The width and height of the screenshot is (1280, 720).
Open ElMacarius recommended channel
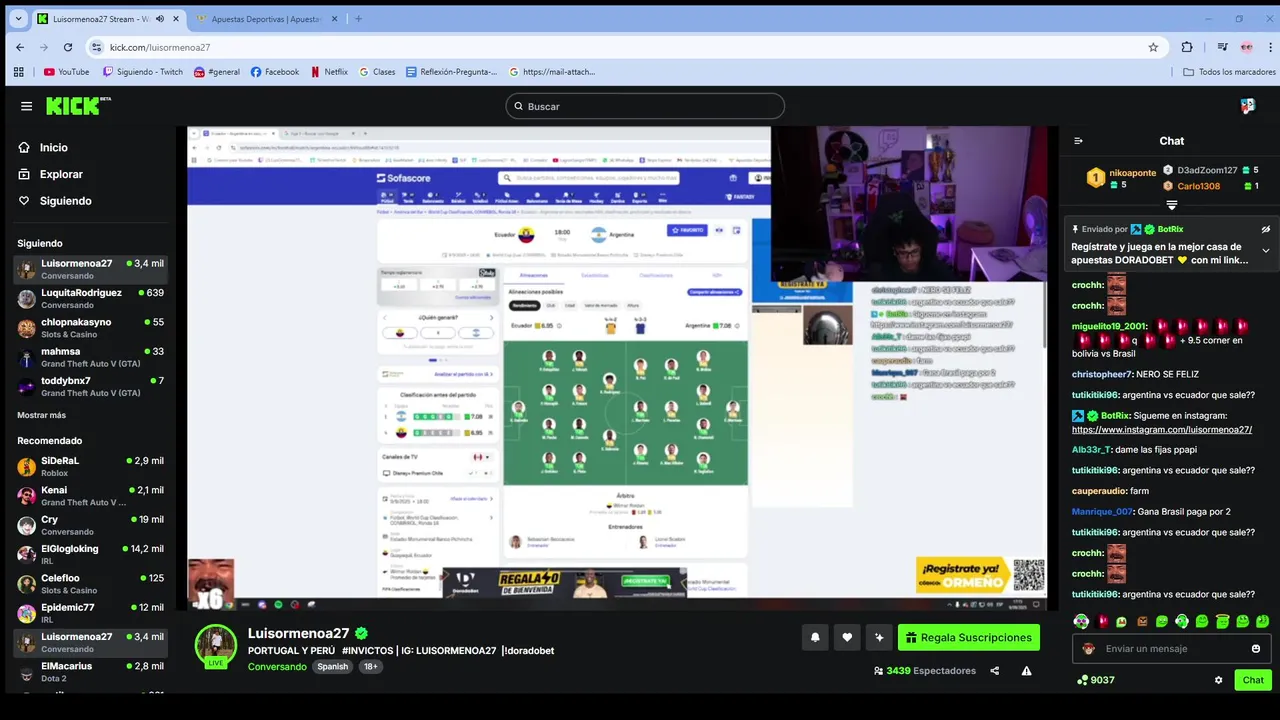point(90,672)
